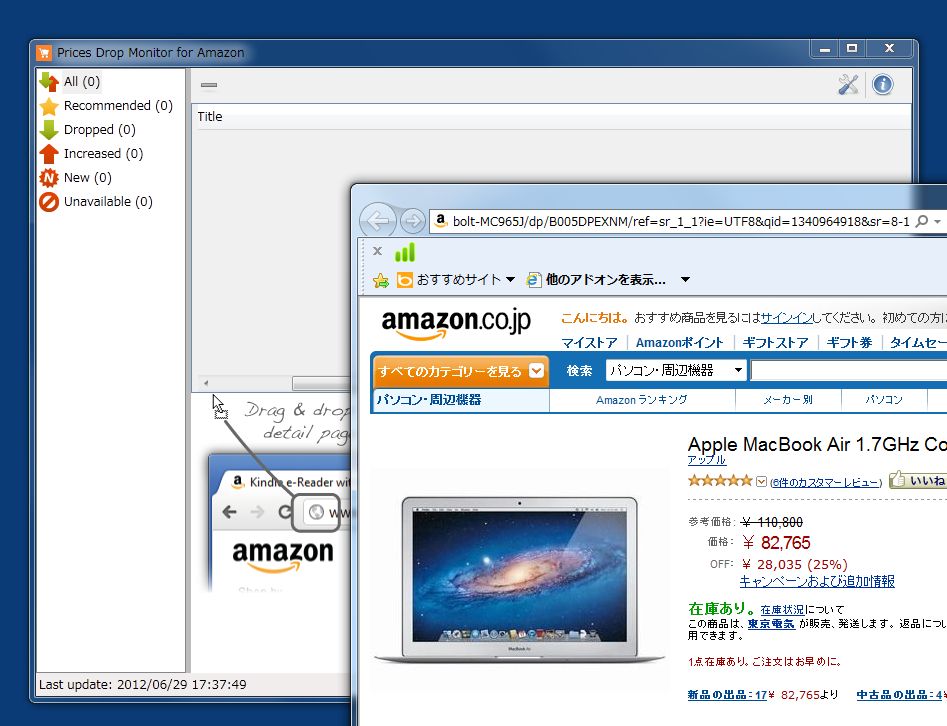Open settings via wrench and screwdriver icon
Viewport: 947px width, 726px height.
pos(848,85)
